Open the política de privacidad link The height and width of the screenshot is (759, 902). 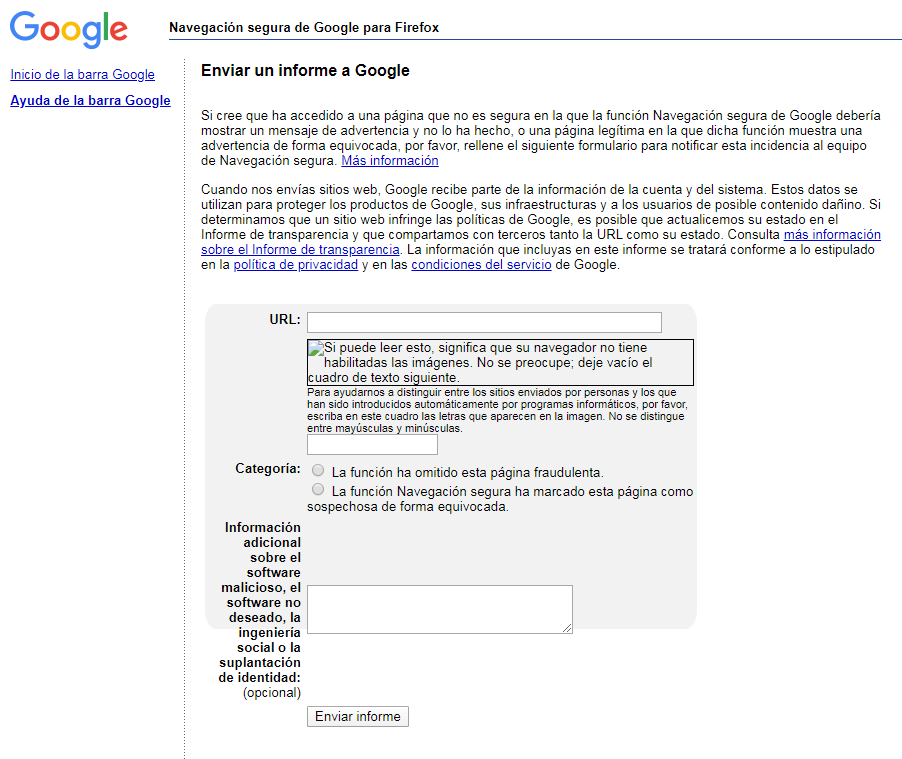[296, 265]
